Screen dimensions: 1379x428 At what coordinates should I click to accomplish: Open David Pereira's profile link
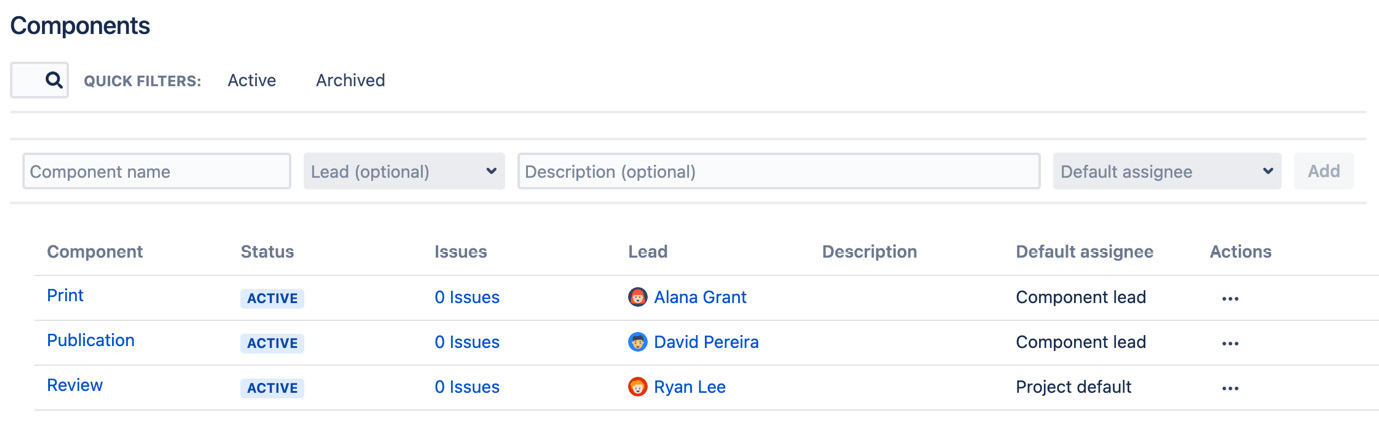706,342
